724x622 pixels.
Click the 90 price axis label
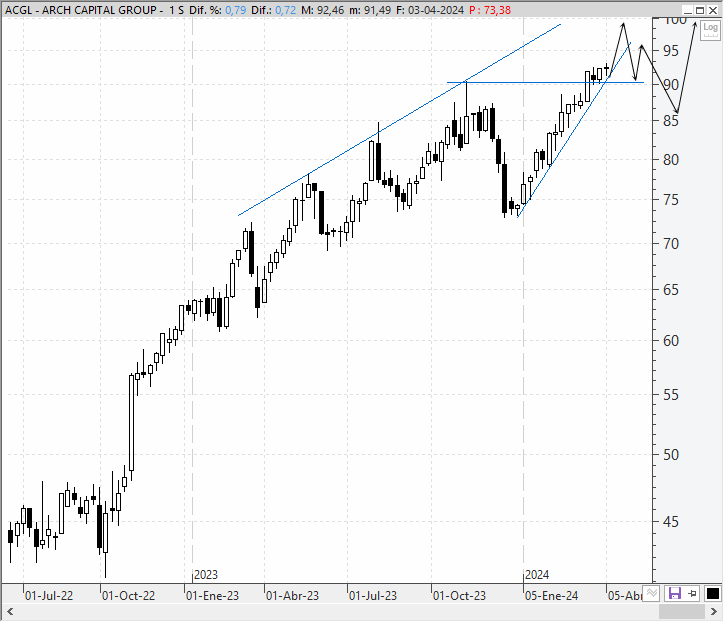671,85
